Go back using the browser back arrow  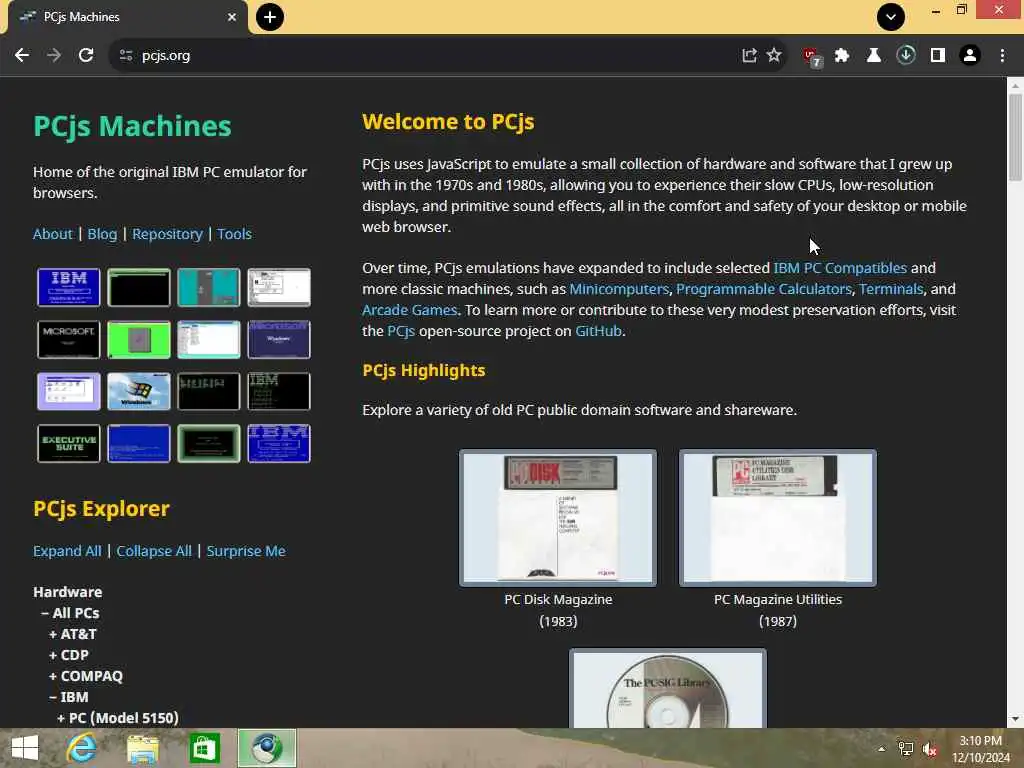coord(22,56)
